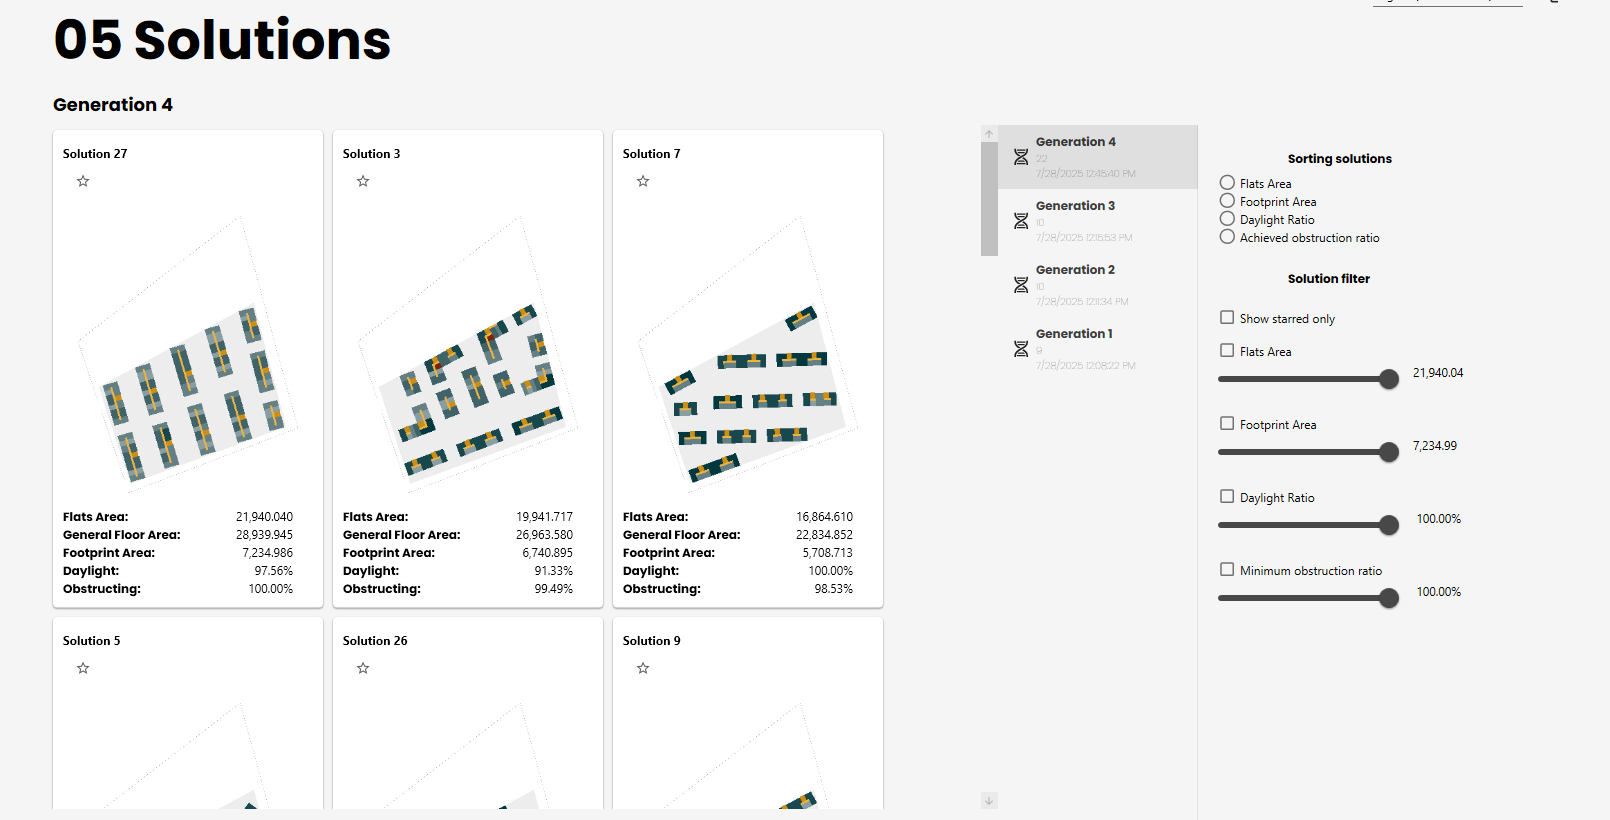Image resolution: width=1610 pixels, height=820 pixels.
Task: Enable Show starred only filter
Action: (x=1227, y=318)
